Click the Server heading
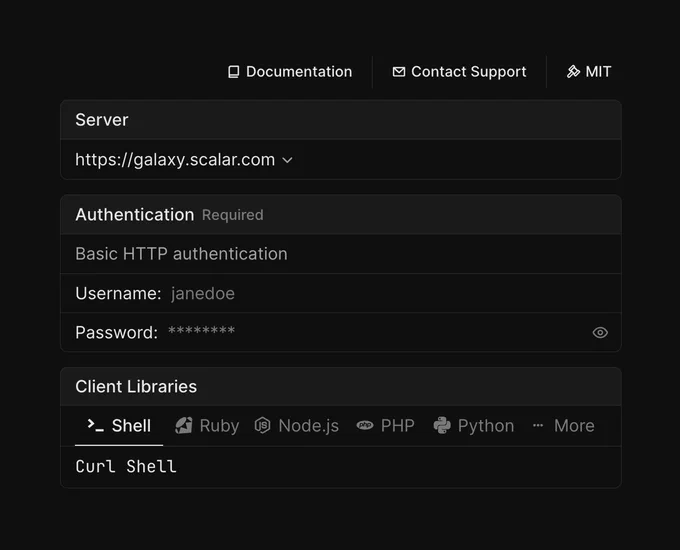This screenshot has height=550, width=680. point(101,120)
